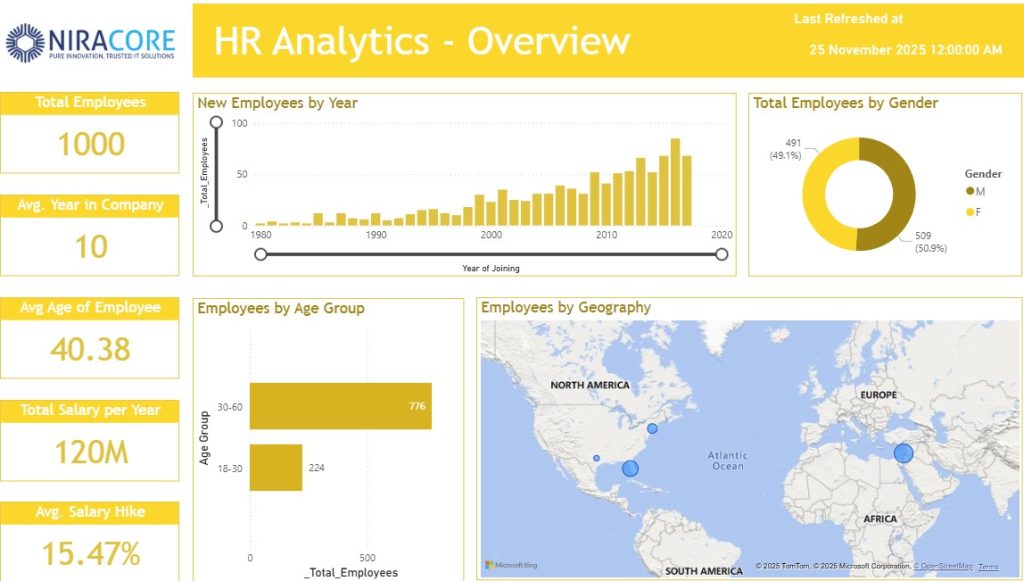
Task: Click the Total Employees by Gender title
Action: pos(846,103)
